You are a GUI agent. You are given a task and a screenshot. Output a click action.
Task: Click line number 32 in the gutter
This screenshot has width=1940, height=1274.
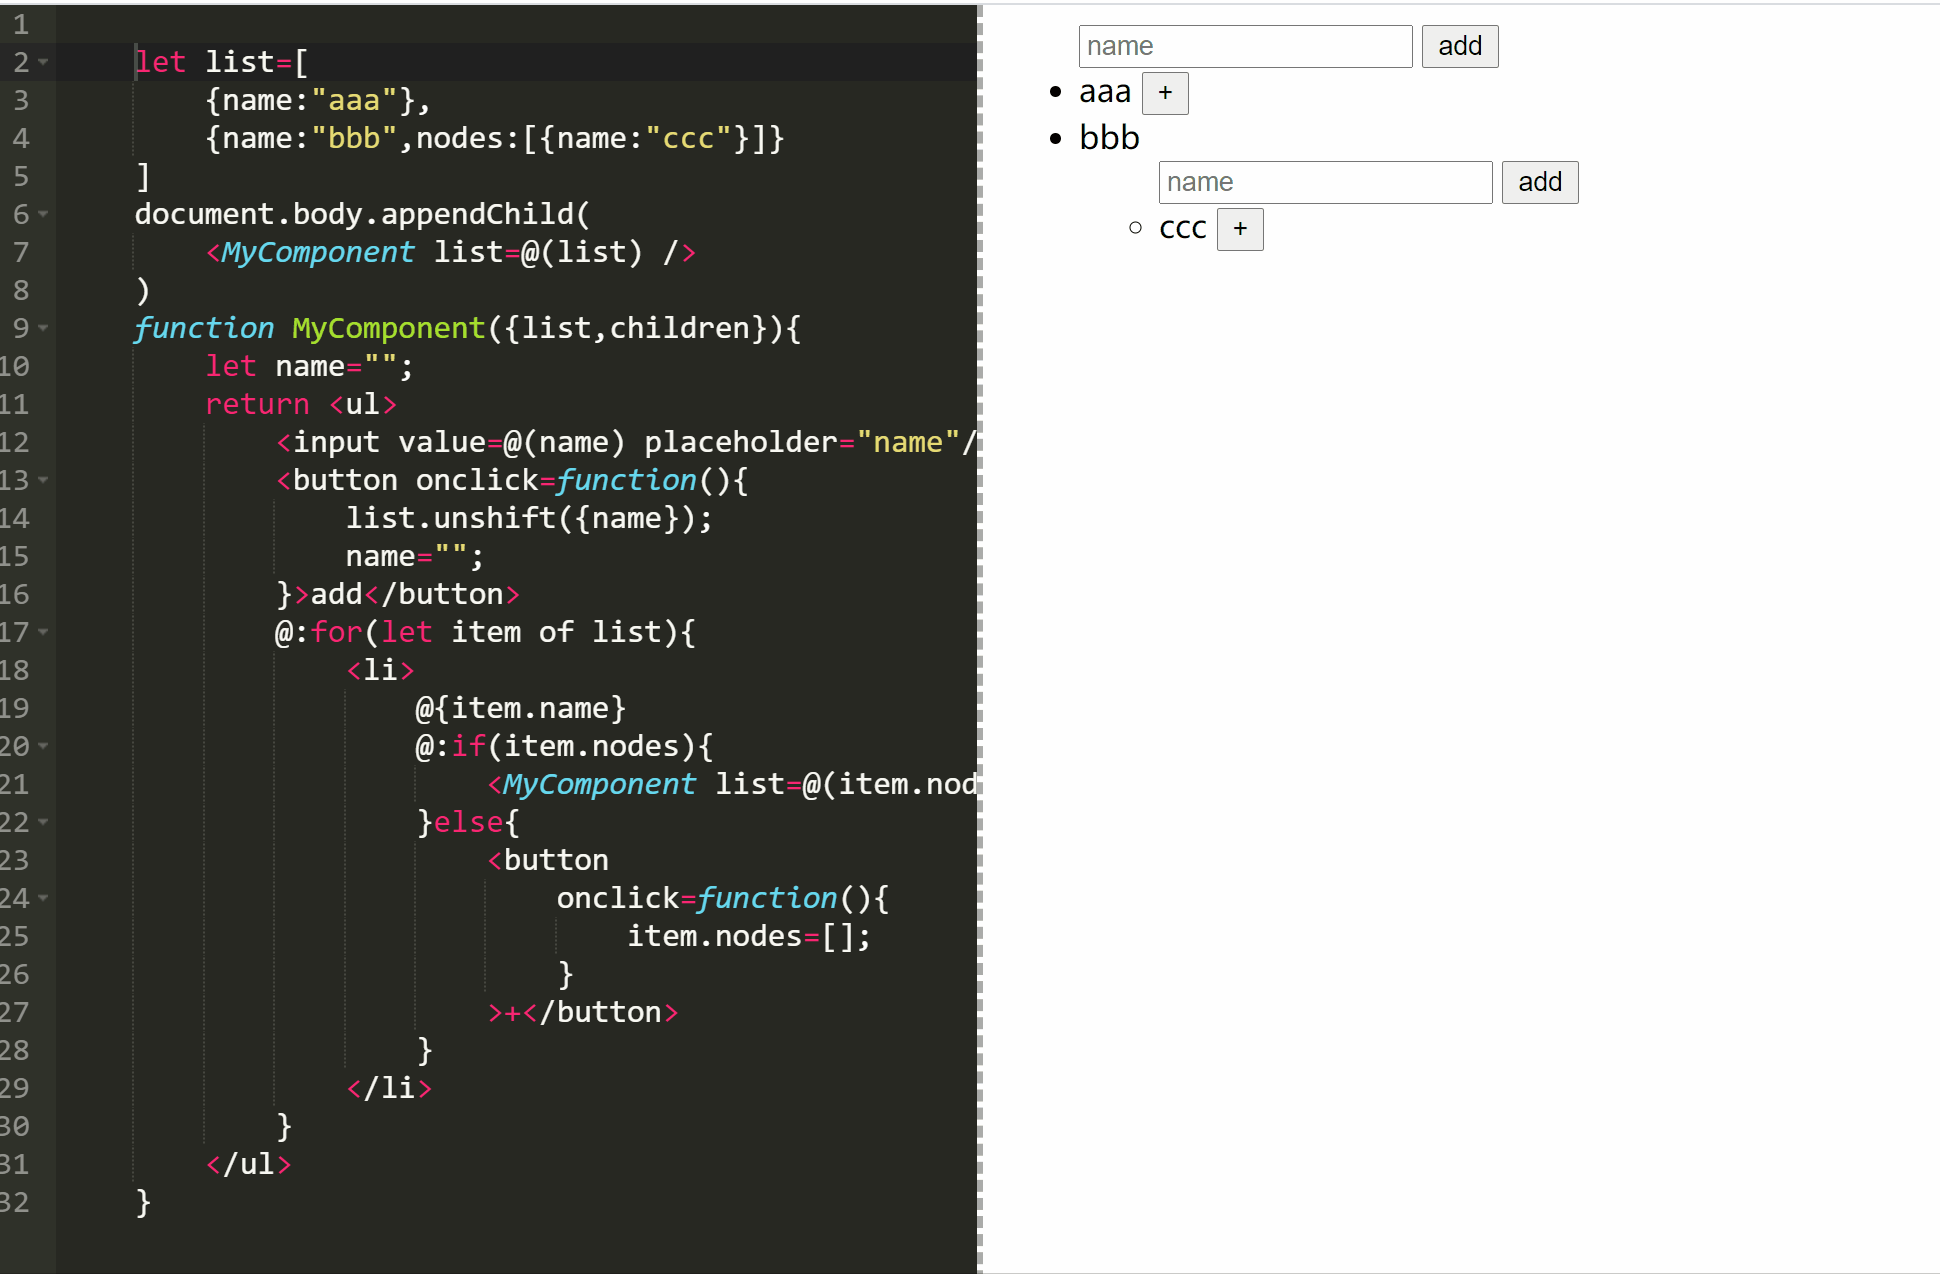[x=16, y=1202]
